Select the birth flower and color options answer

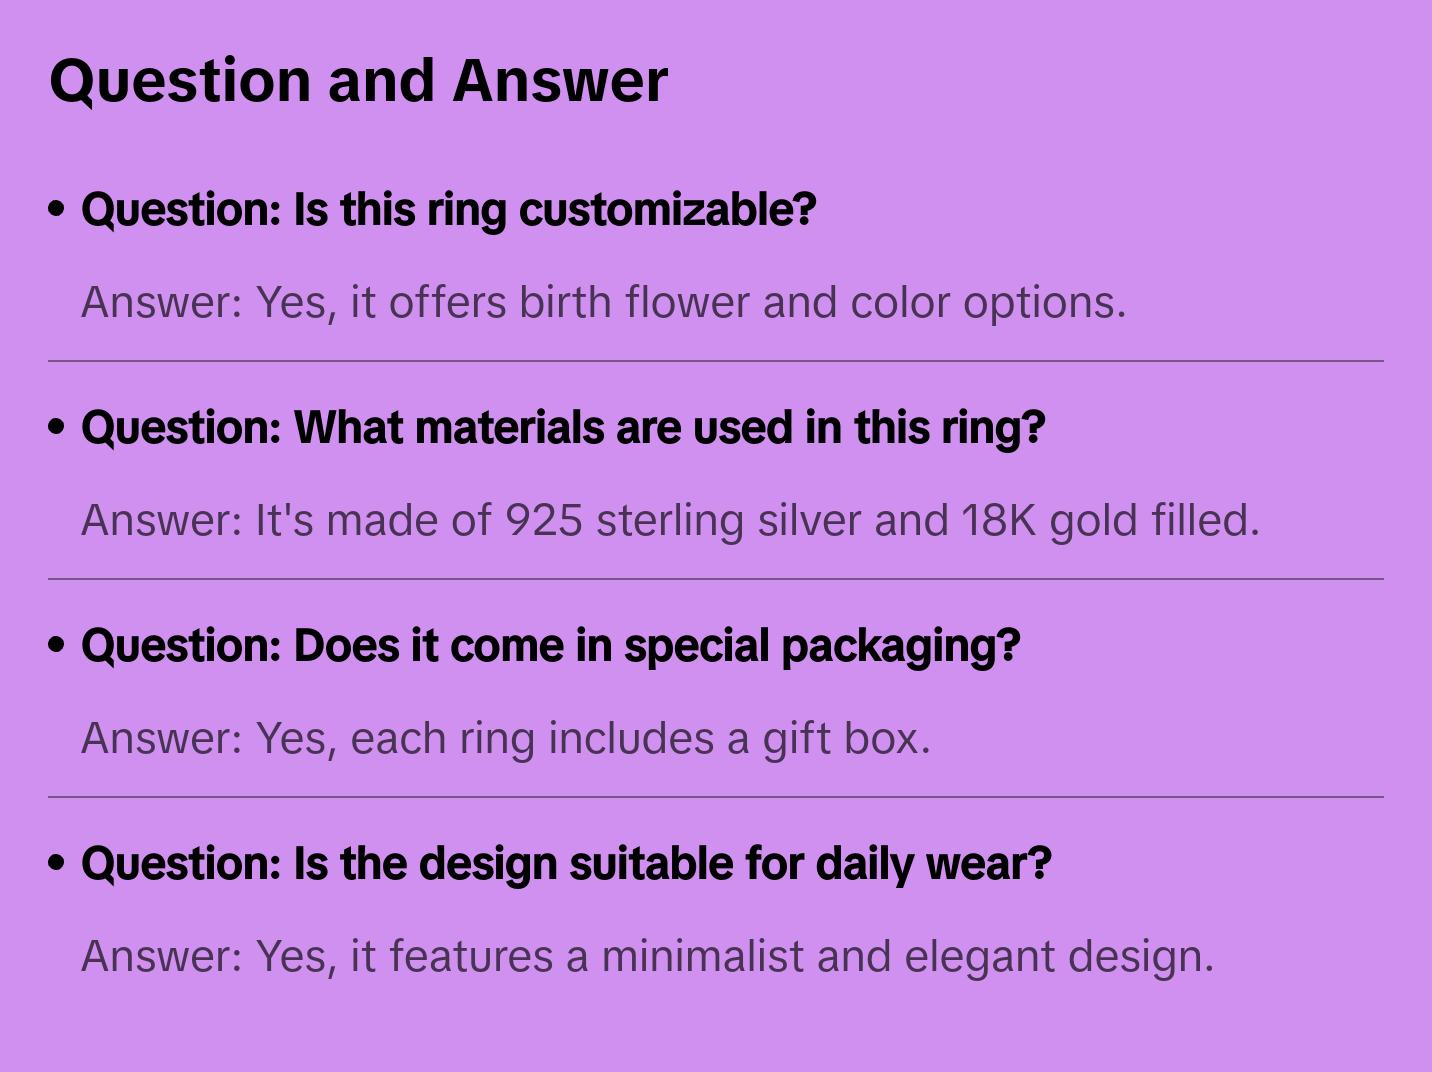tap(603, 302)
